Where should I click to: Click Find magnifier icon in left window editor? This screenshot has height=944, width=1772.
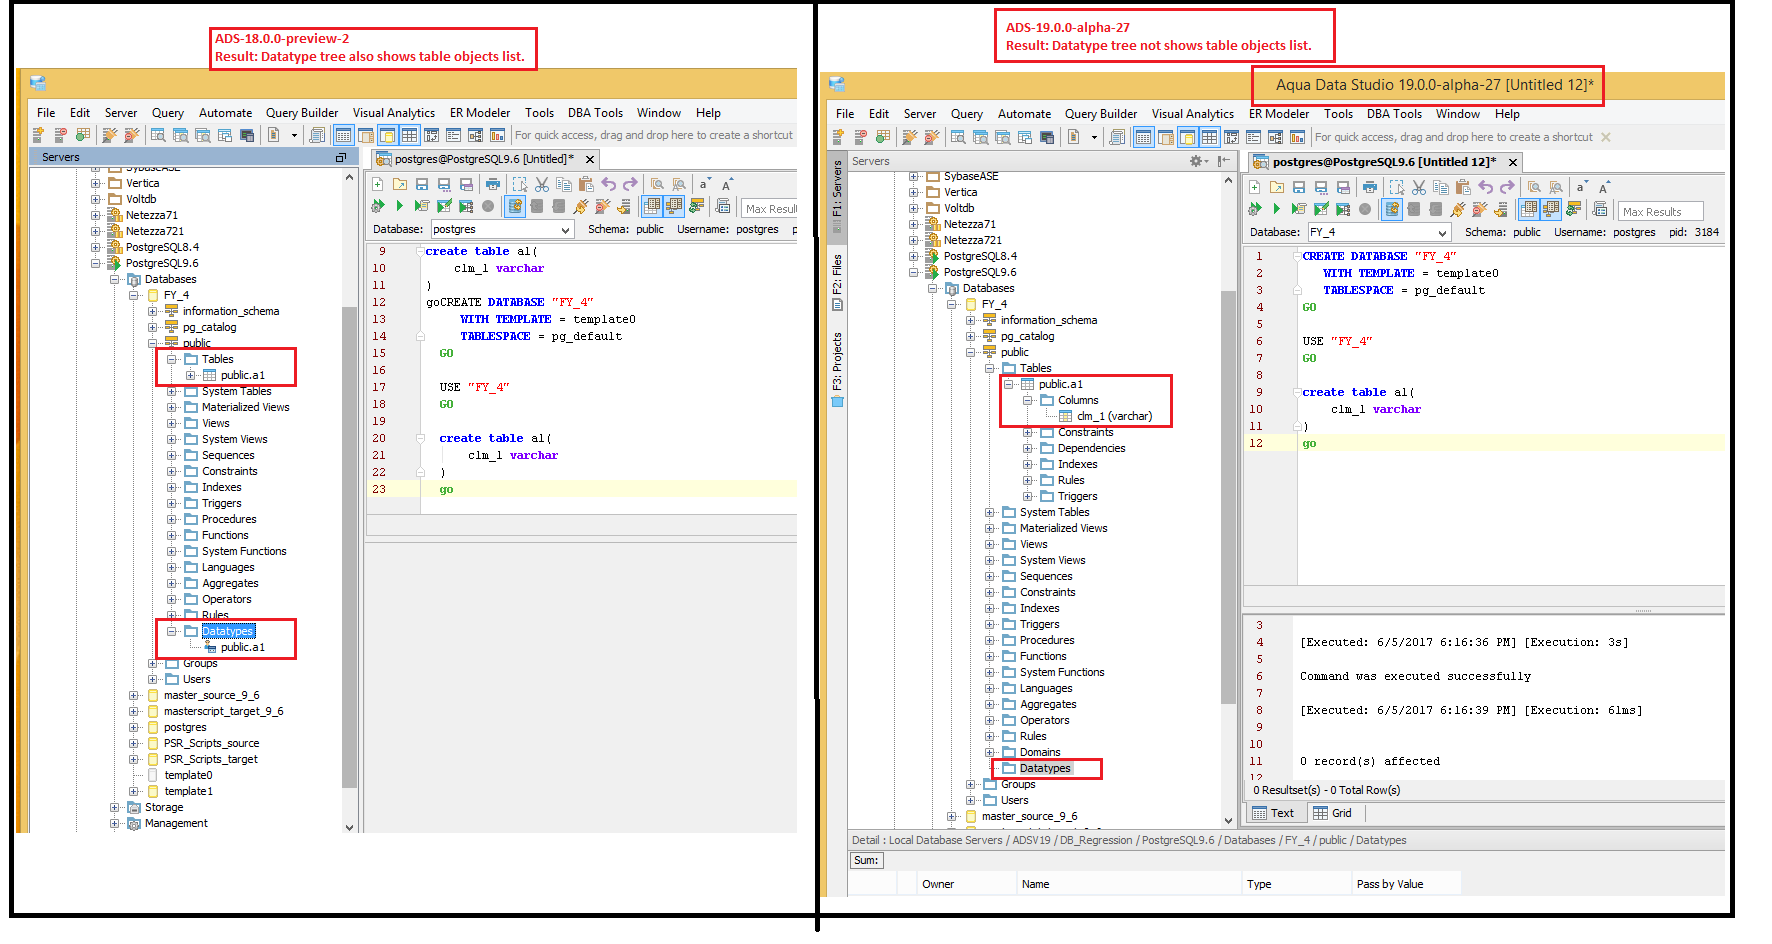[657, 184]
